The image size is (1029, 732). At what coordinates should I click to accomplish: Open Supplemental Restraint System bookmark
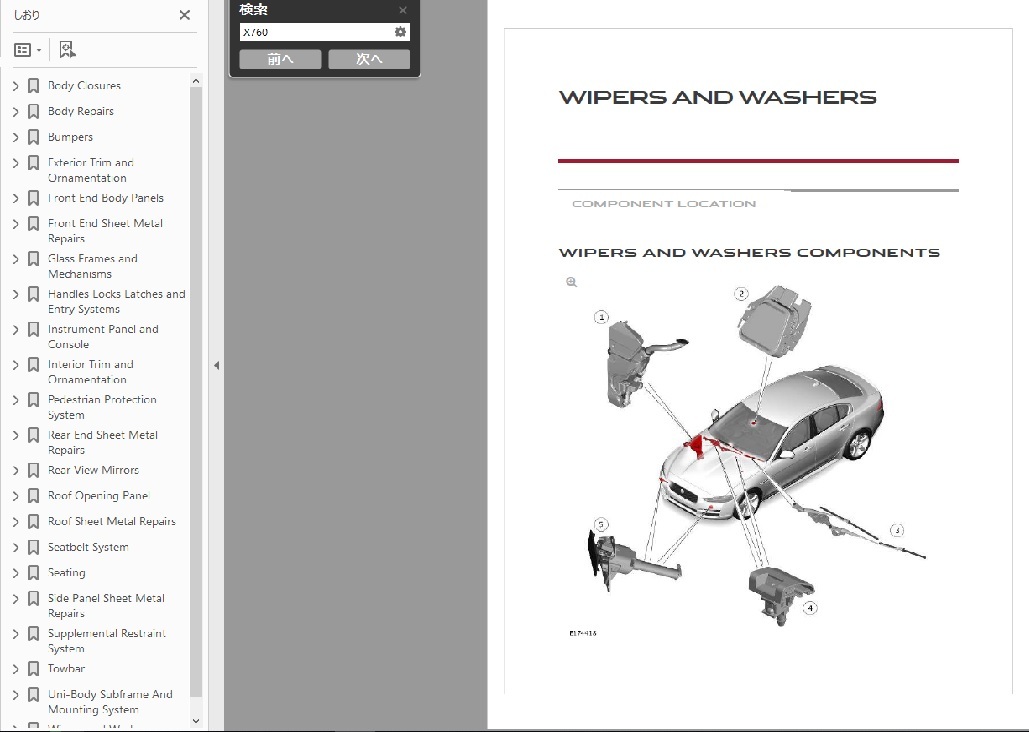pos(106,641)
